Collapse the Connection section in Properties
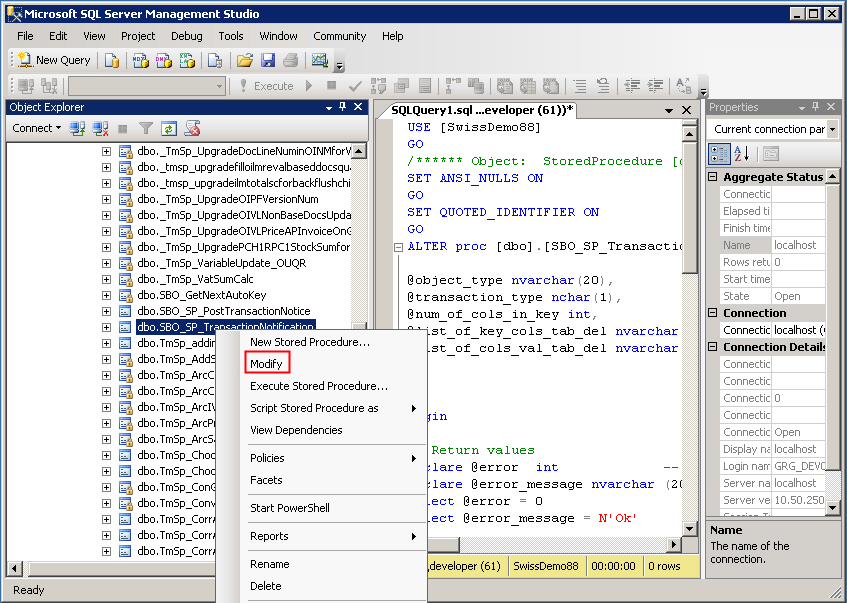The height and width of the screenshot is (603, 847). (713, 313)
